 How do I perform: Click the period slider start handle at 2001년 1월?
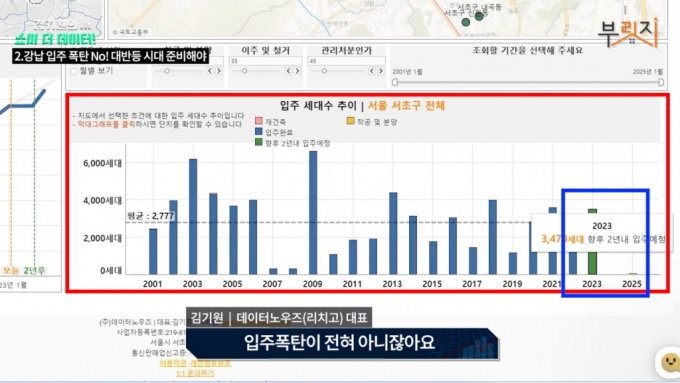(x=395, y=82)
